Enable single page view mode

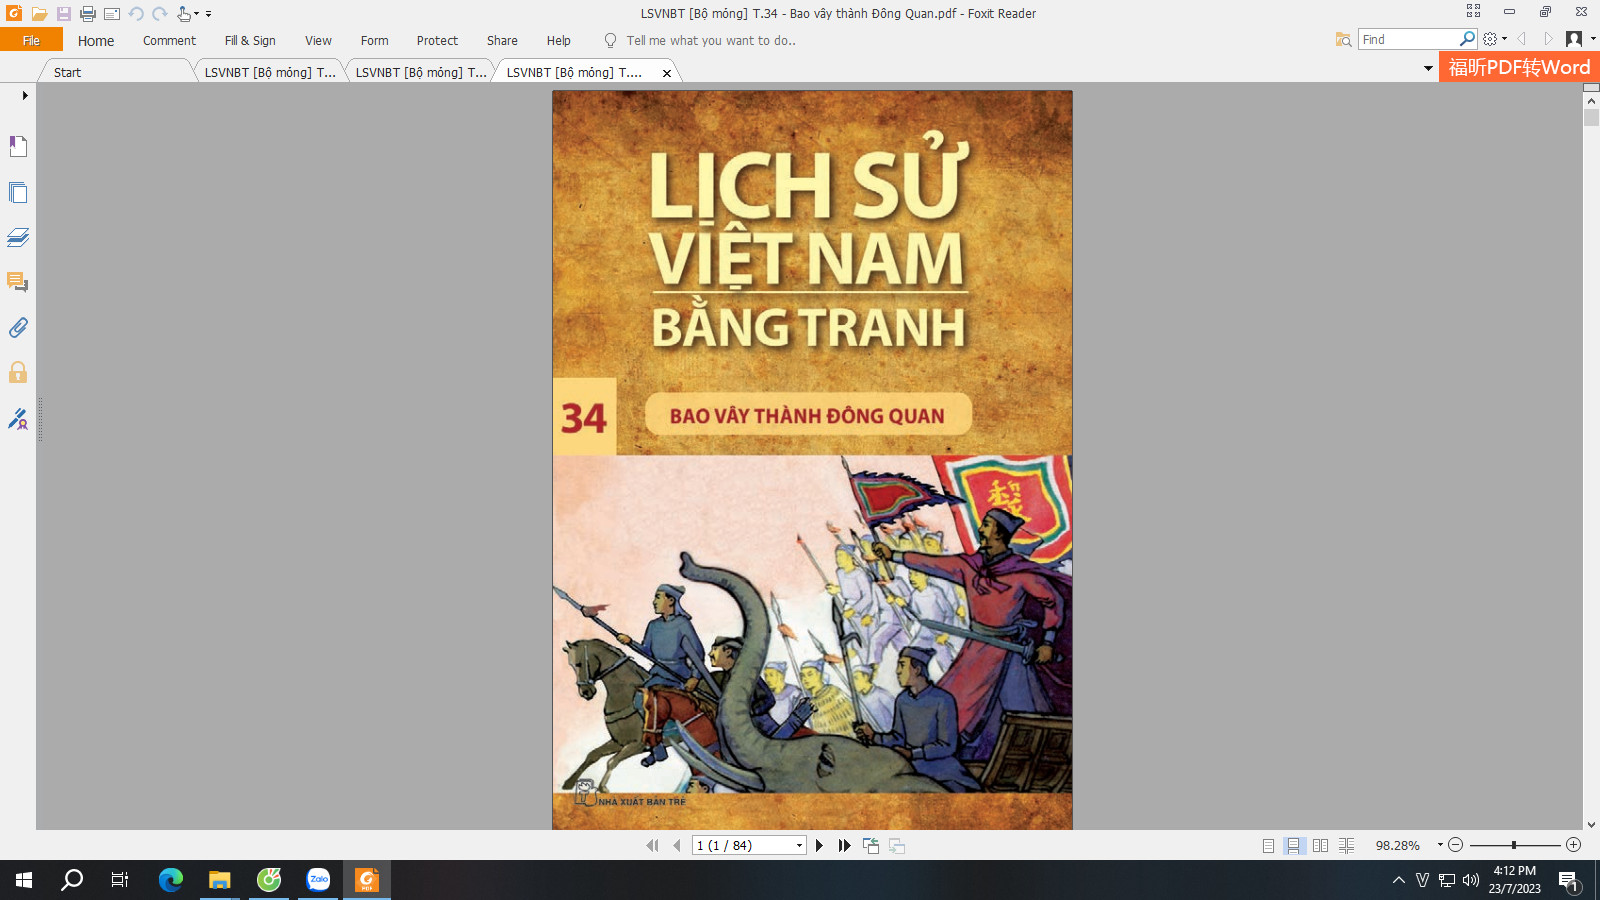[x=1268, y=845]
